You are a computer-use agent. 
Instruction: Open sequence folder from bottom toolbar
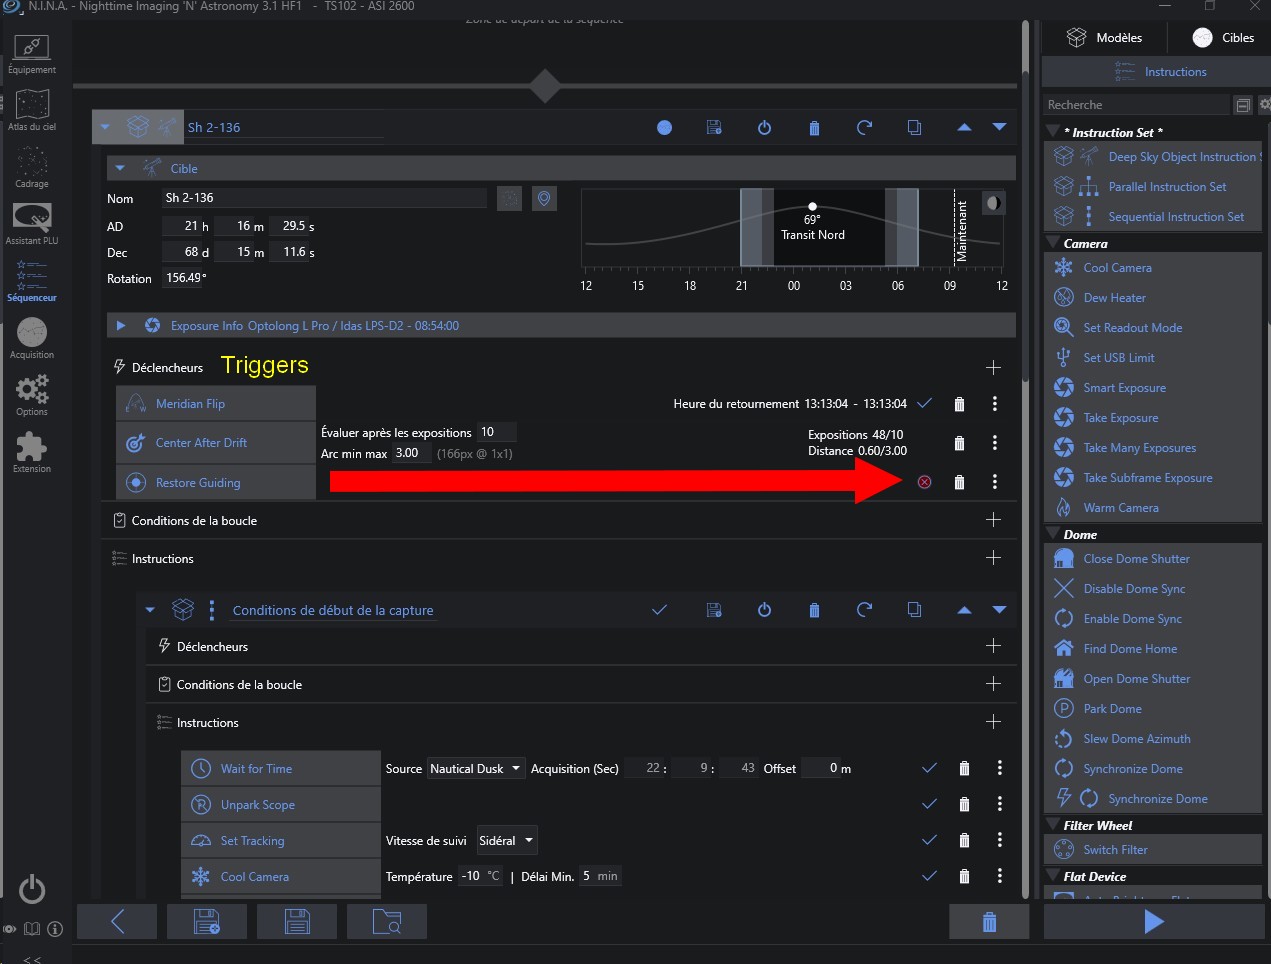(x=387, y=922)
